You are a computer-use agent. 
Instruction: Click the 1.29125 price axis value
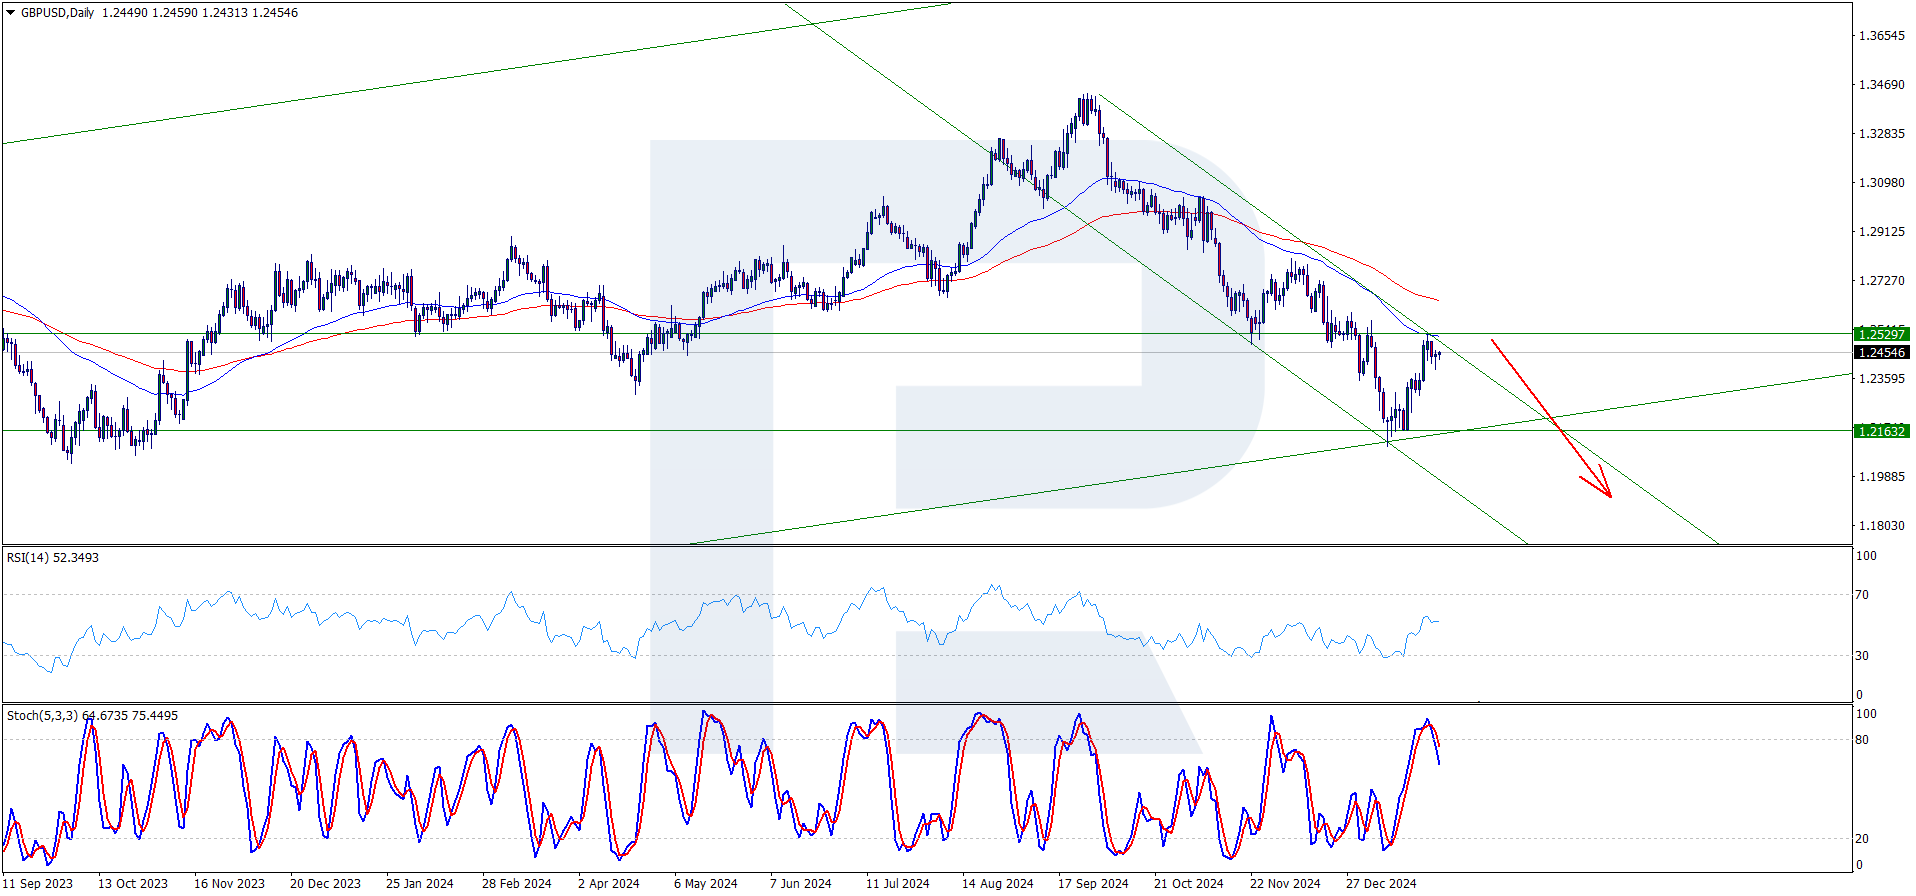tap(1881, 232)
